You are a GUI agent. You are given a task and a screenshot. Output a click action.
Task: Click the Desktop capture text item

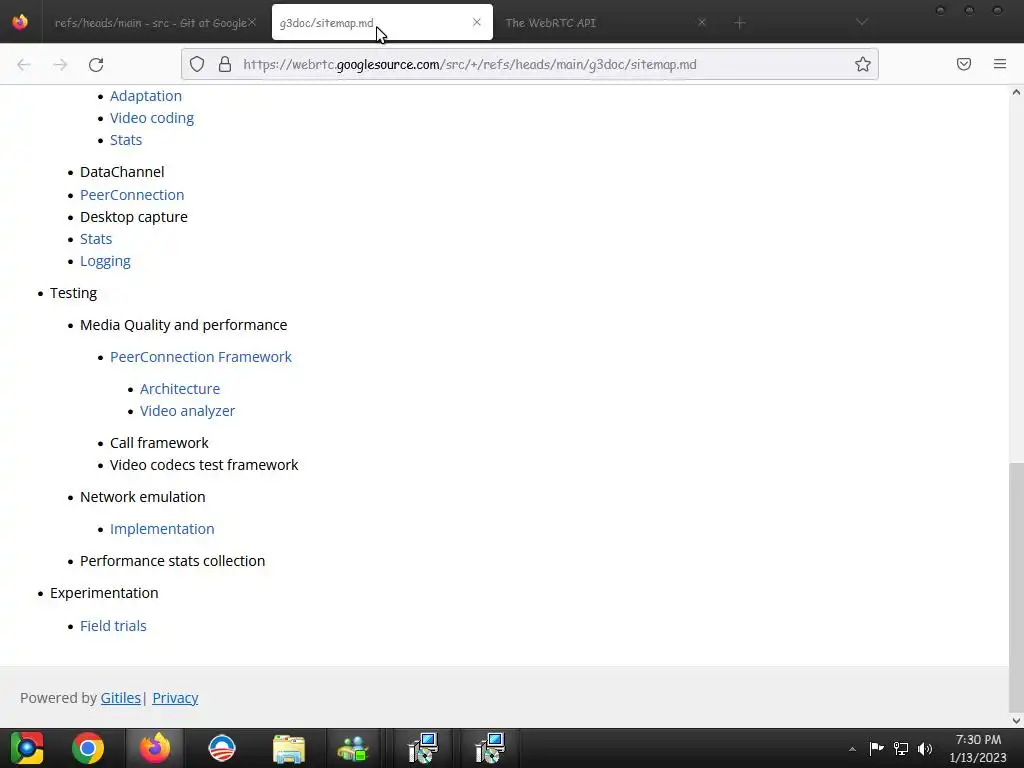[x=134, y=217]
